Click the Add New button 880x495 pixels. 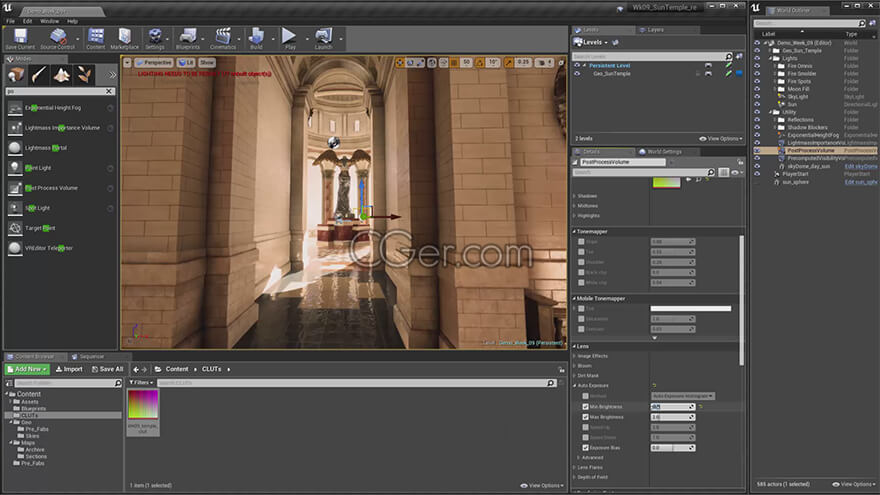[27, 369]
